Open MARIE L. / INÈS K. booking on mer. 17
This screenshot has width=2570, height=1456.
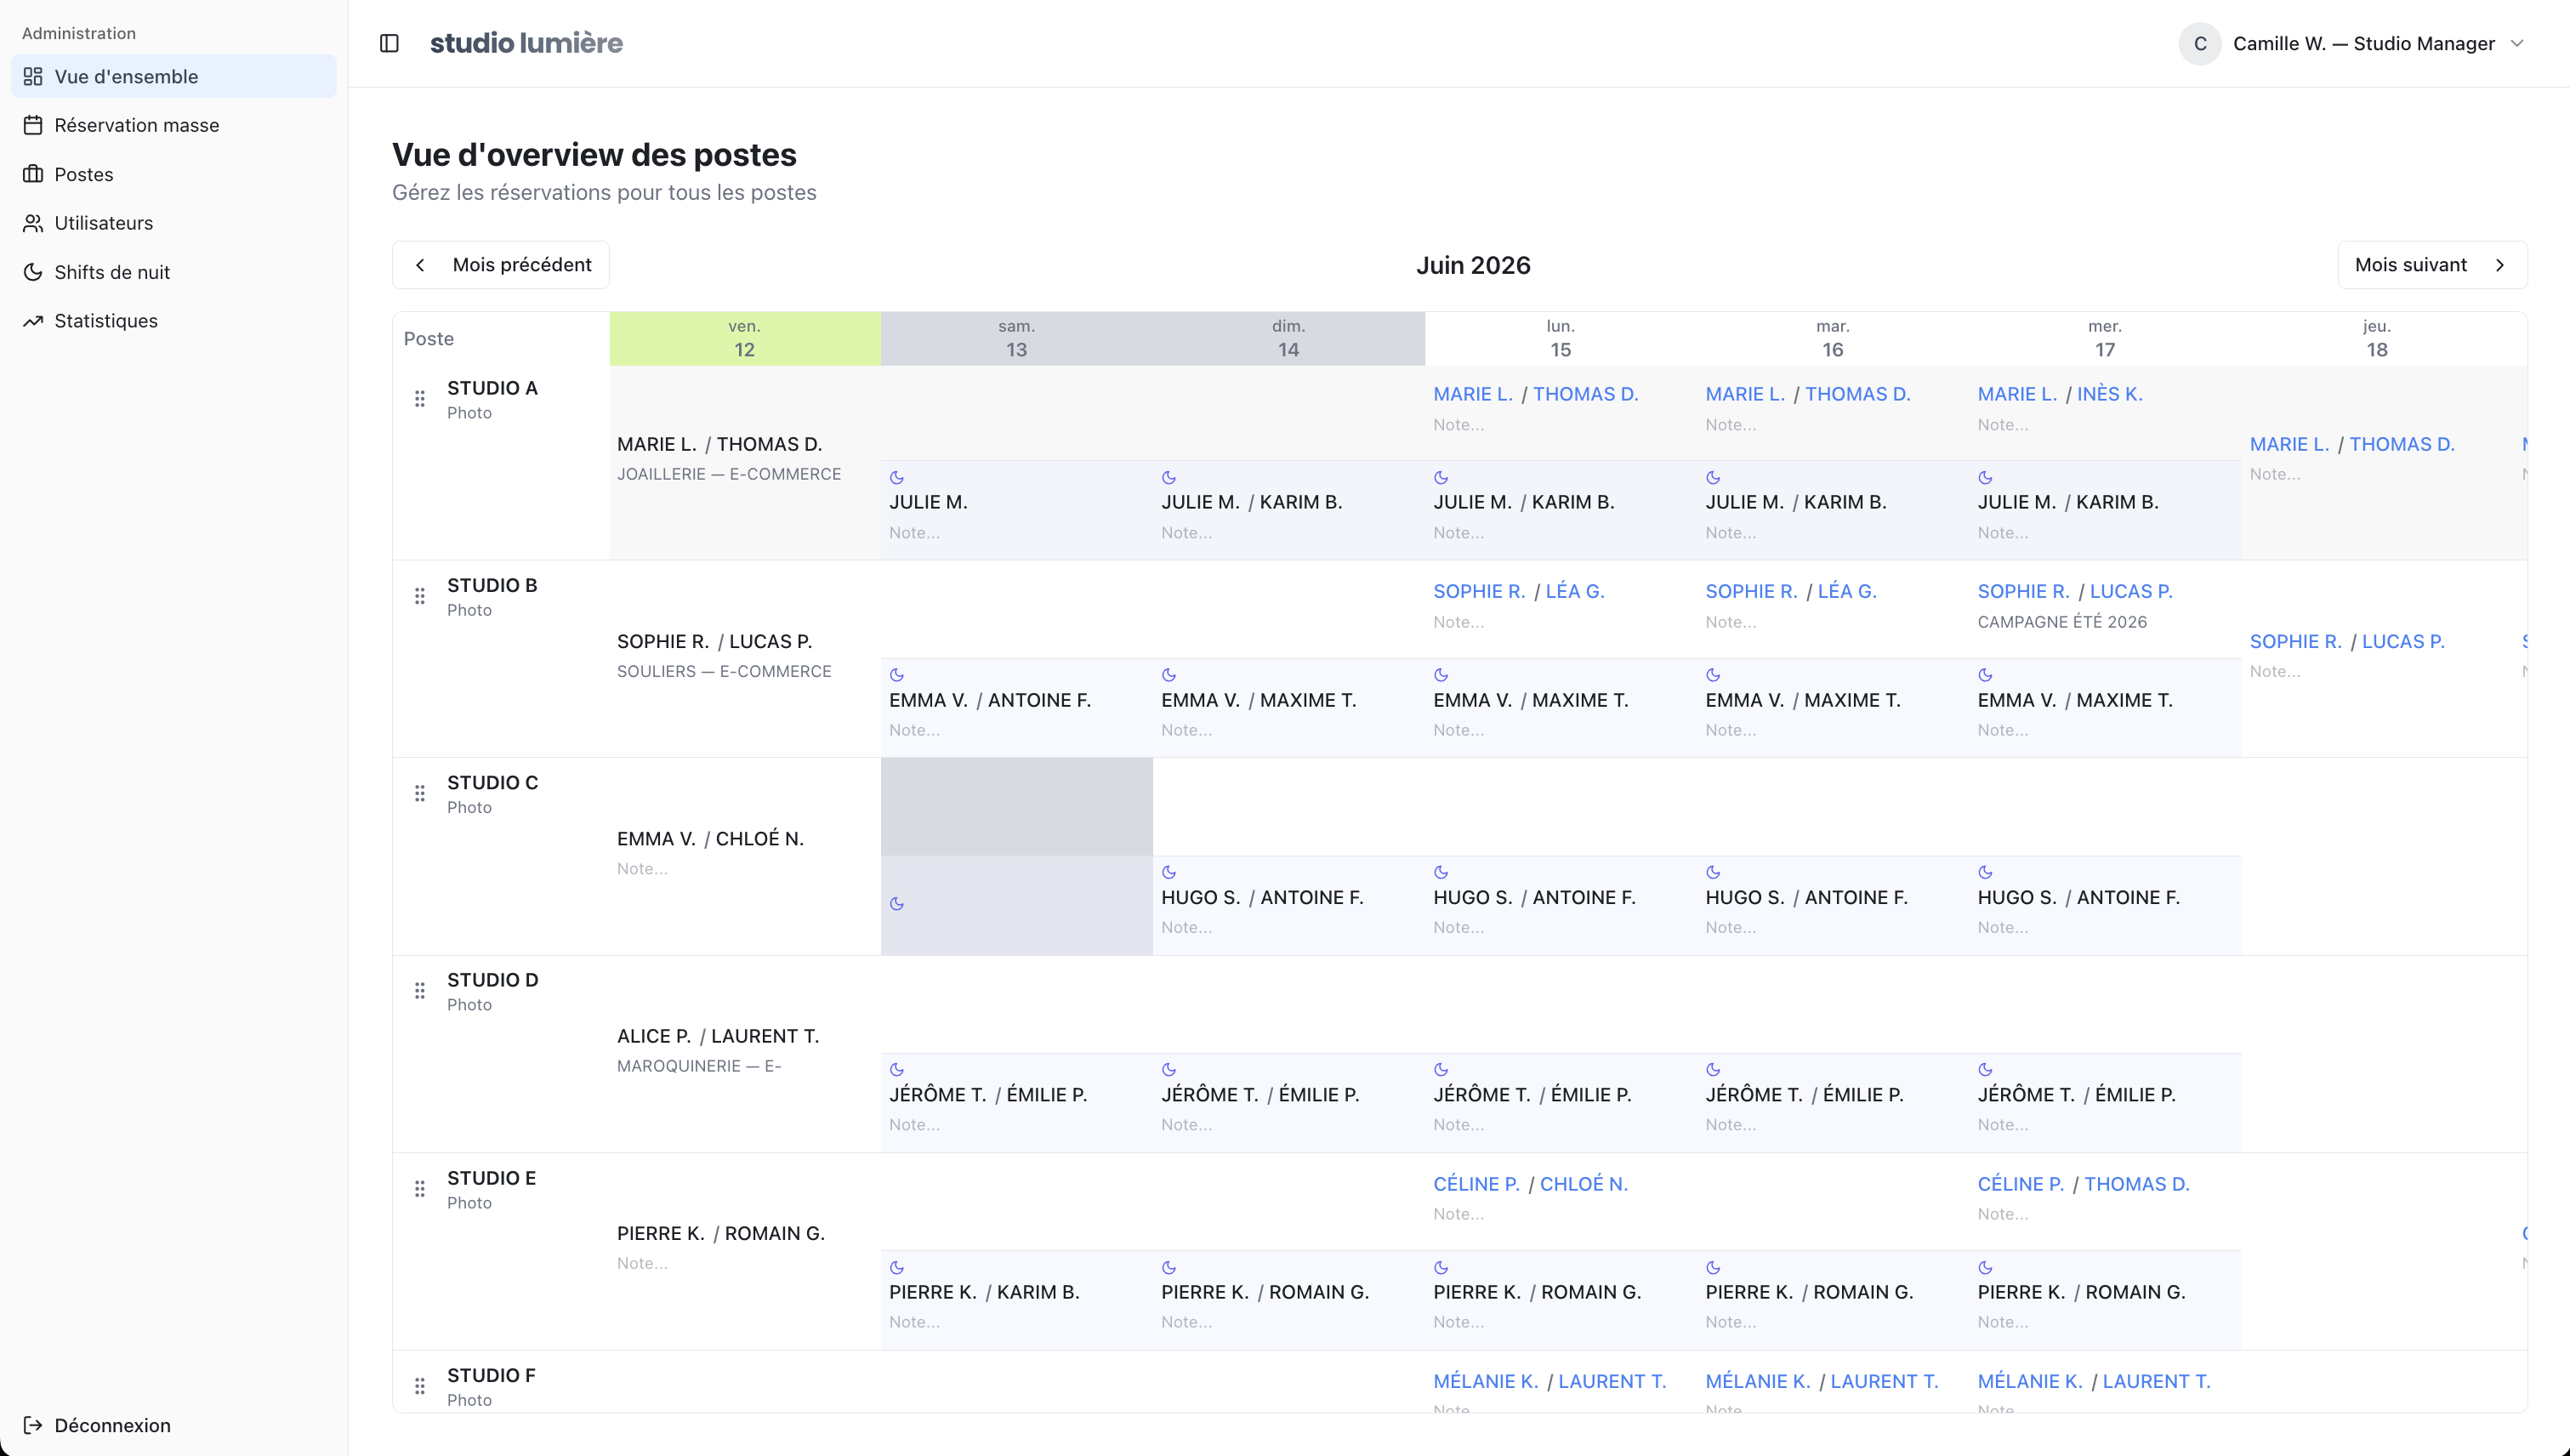point(2060,394)
